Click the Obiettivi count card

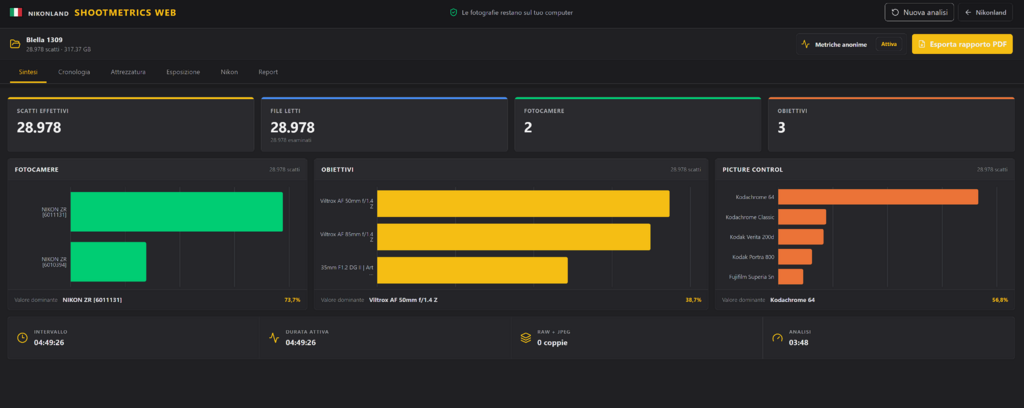click(891, 124)
